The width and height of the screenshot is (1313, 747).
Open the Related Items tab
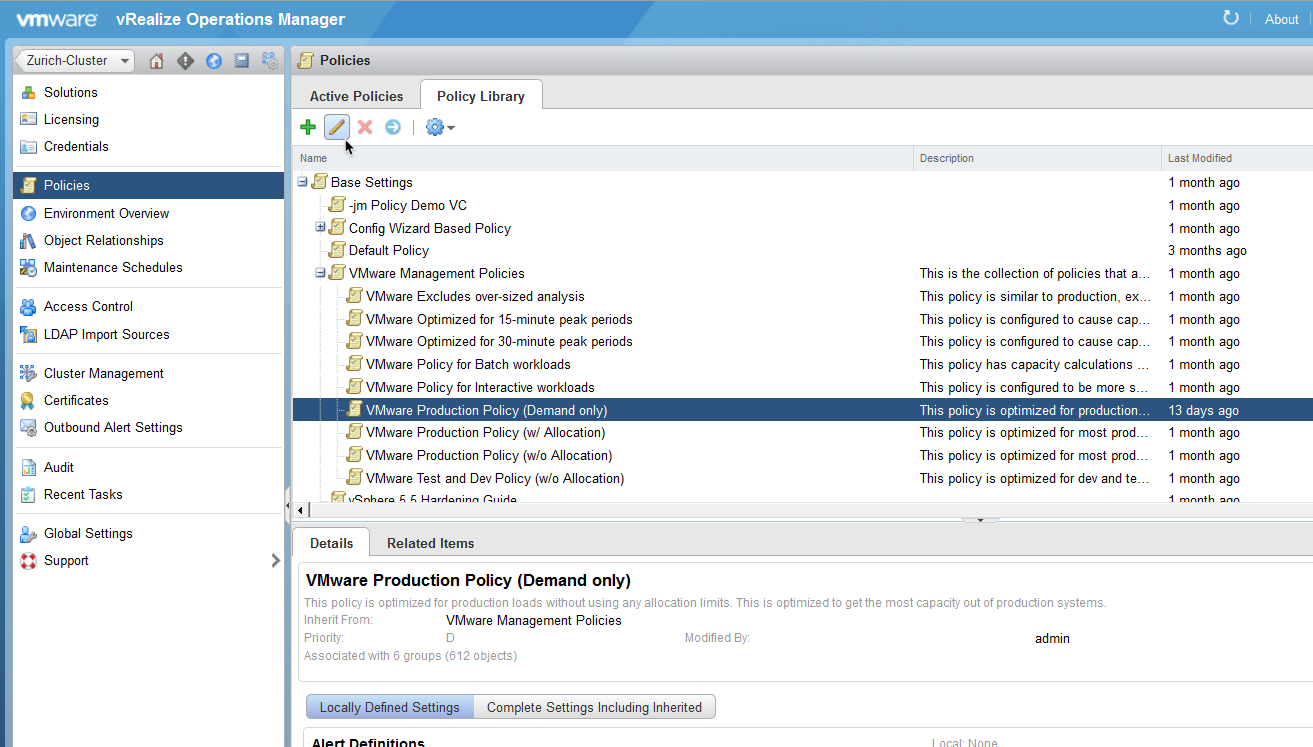pyautogui.click(x=430, y=543)
